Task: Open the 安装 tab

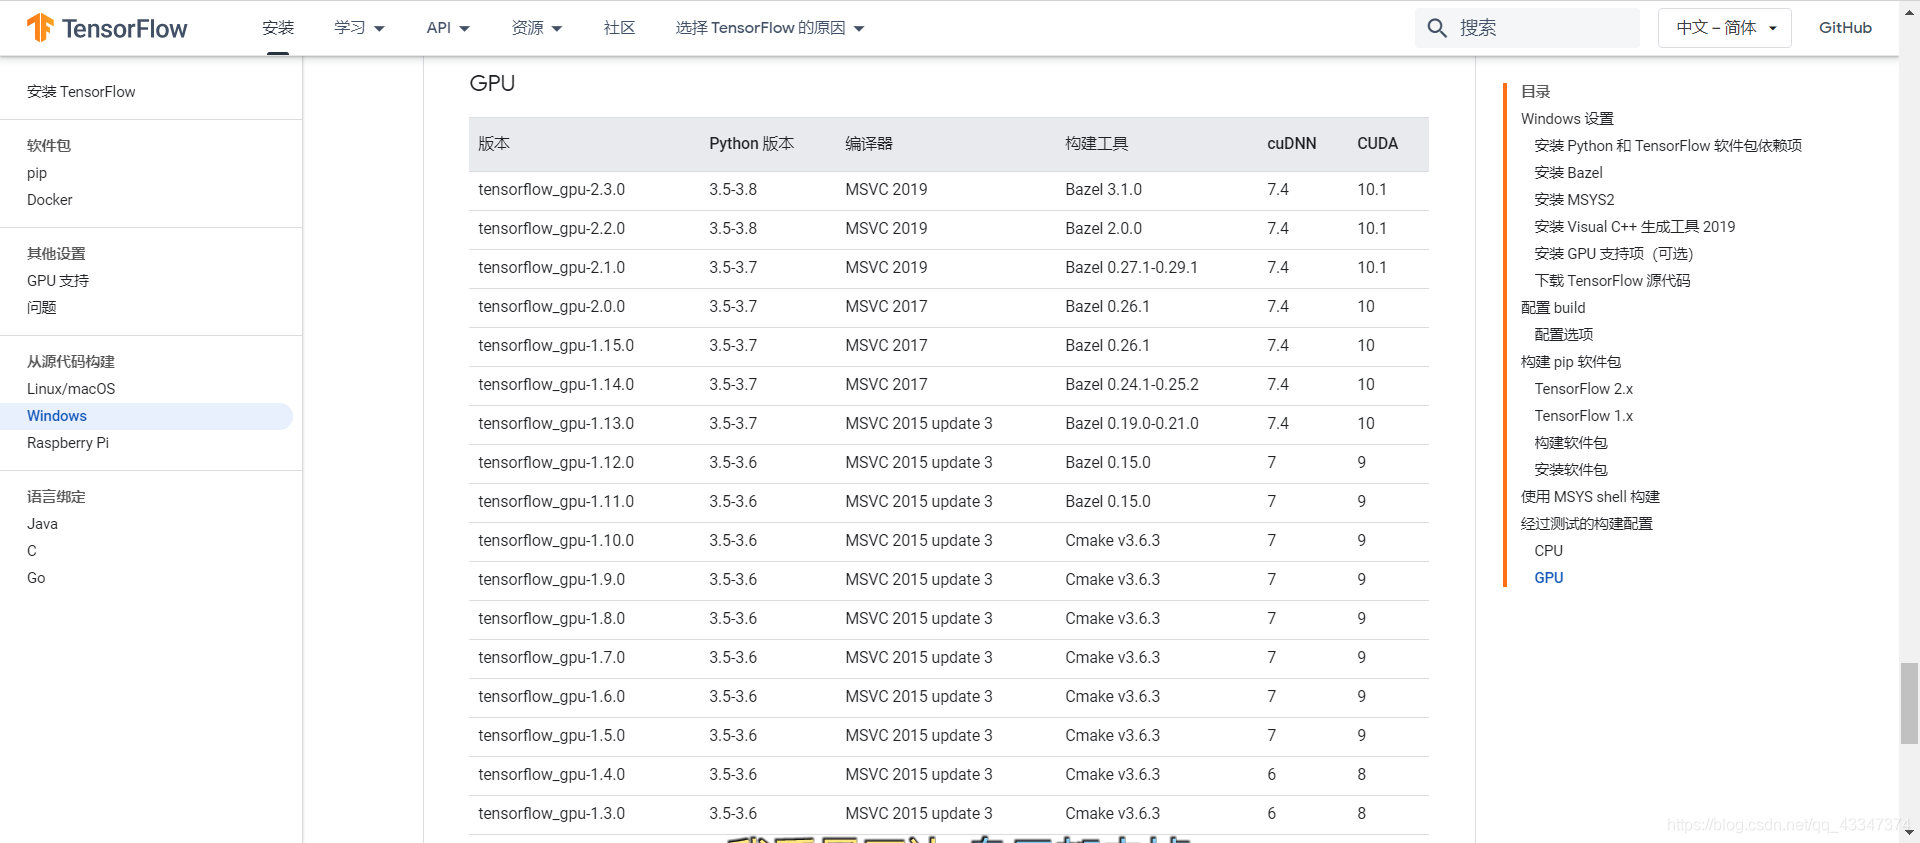Action: click(x=278, y=28)
